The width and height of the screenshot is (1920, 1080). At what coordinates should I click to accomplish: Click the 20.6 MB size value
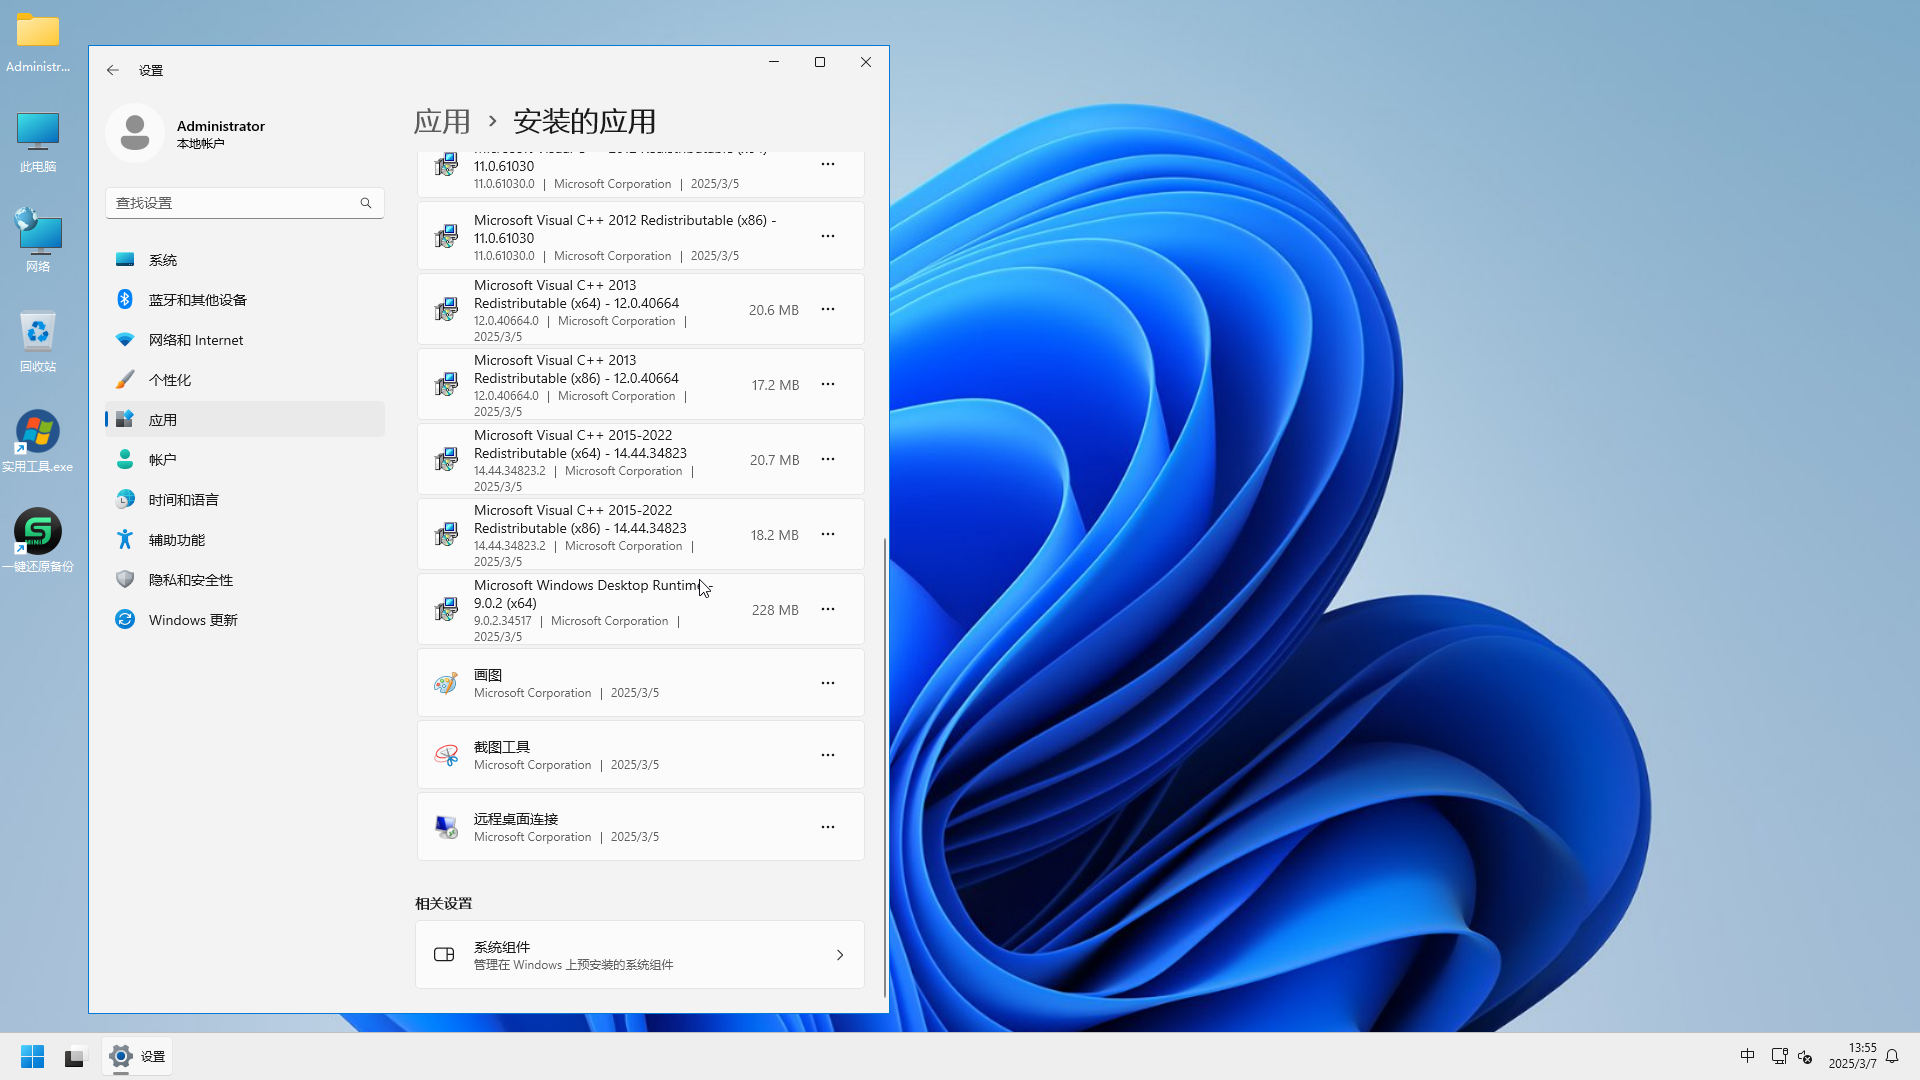point(774,310)
